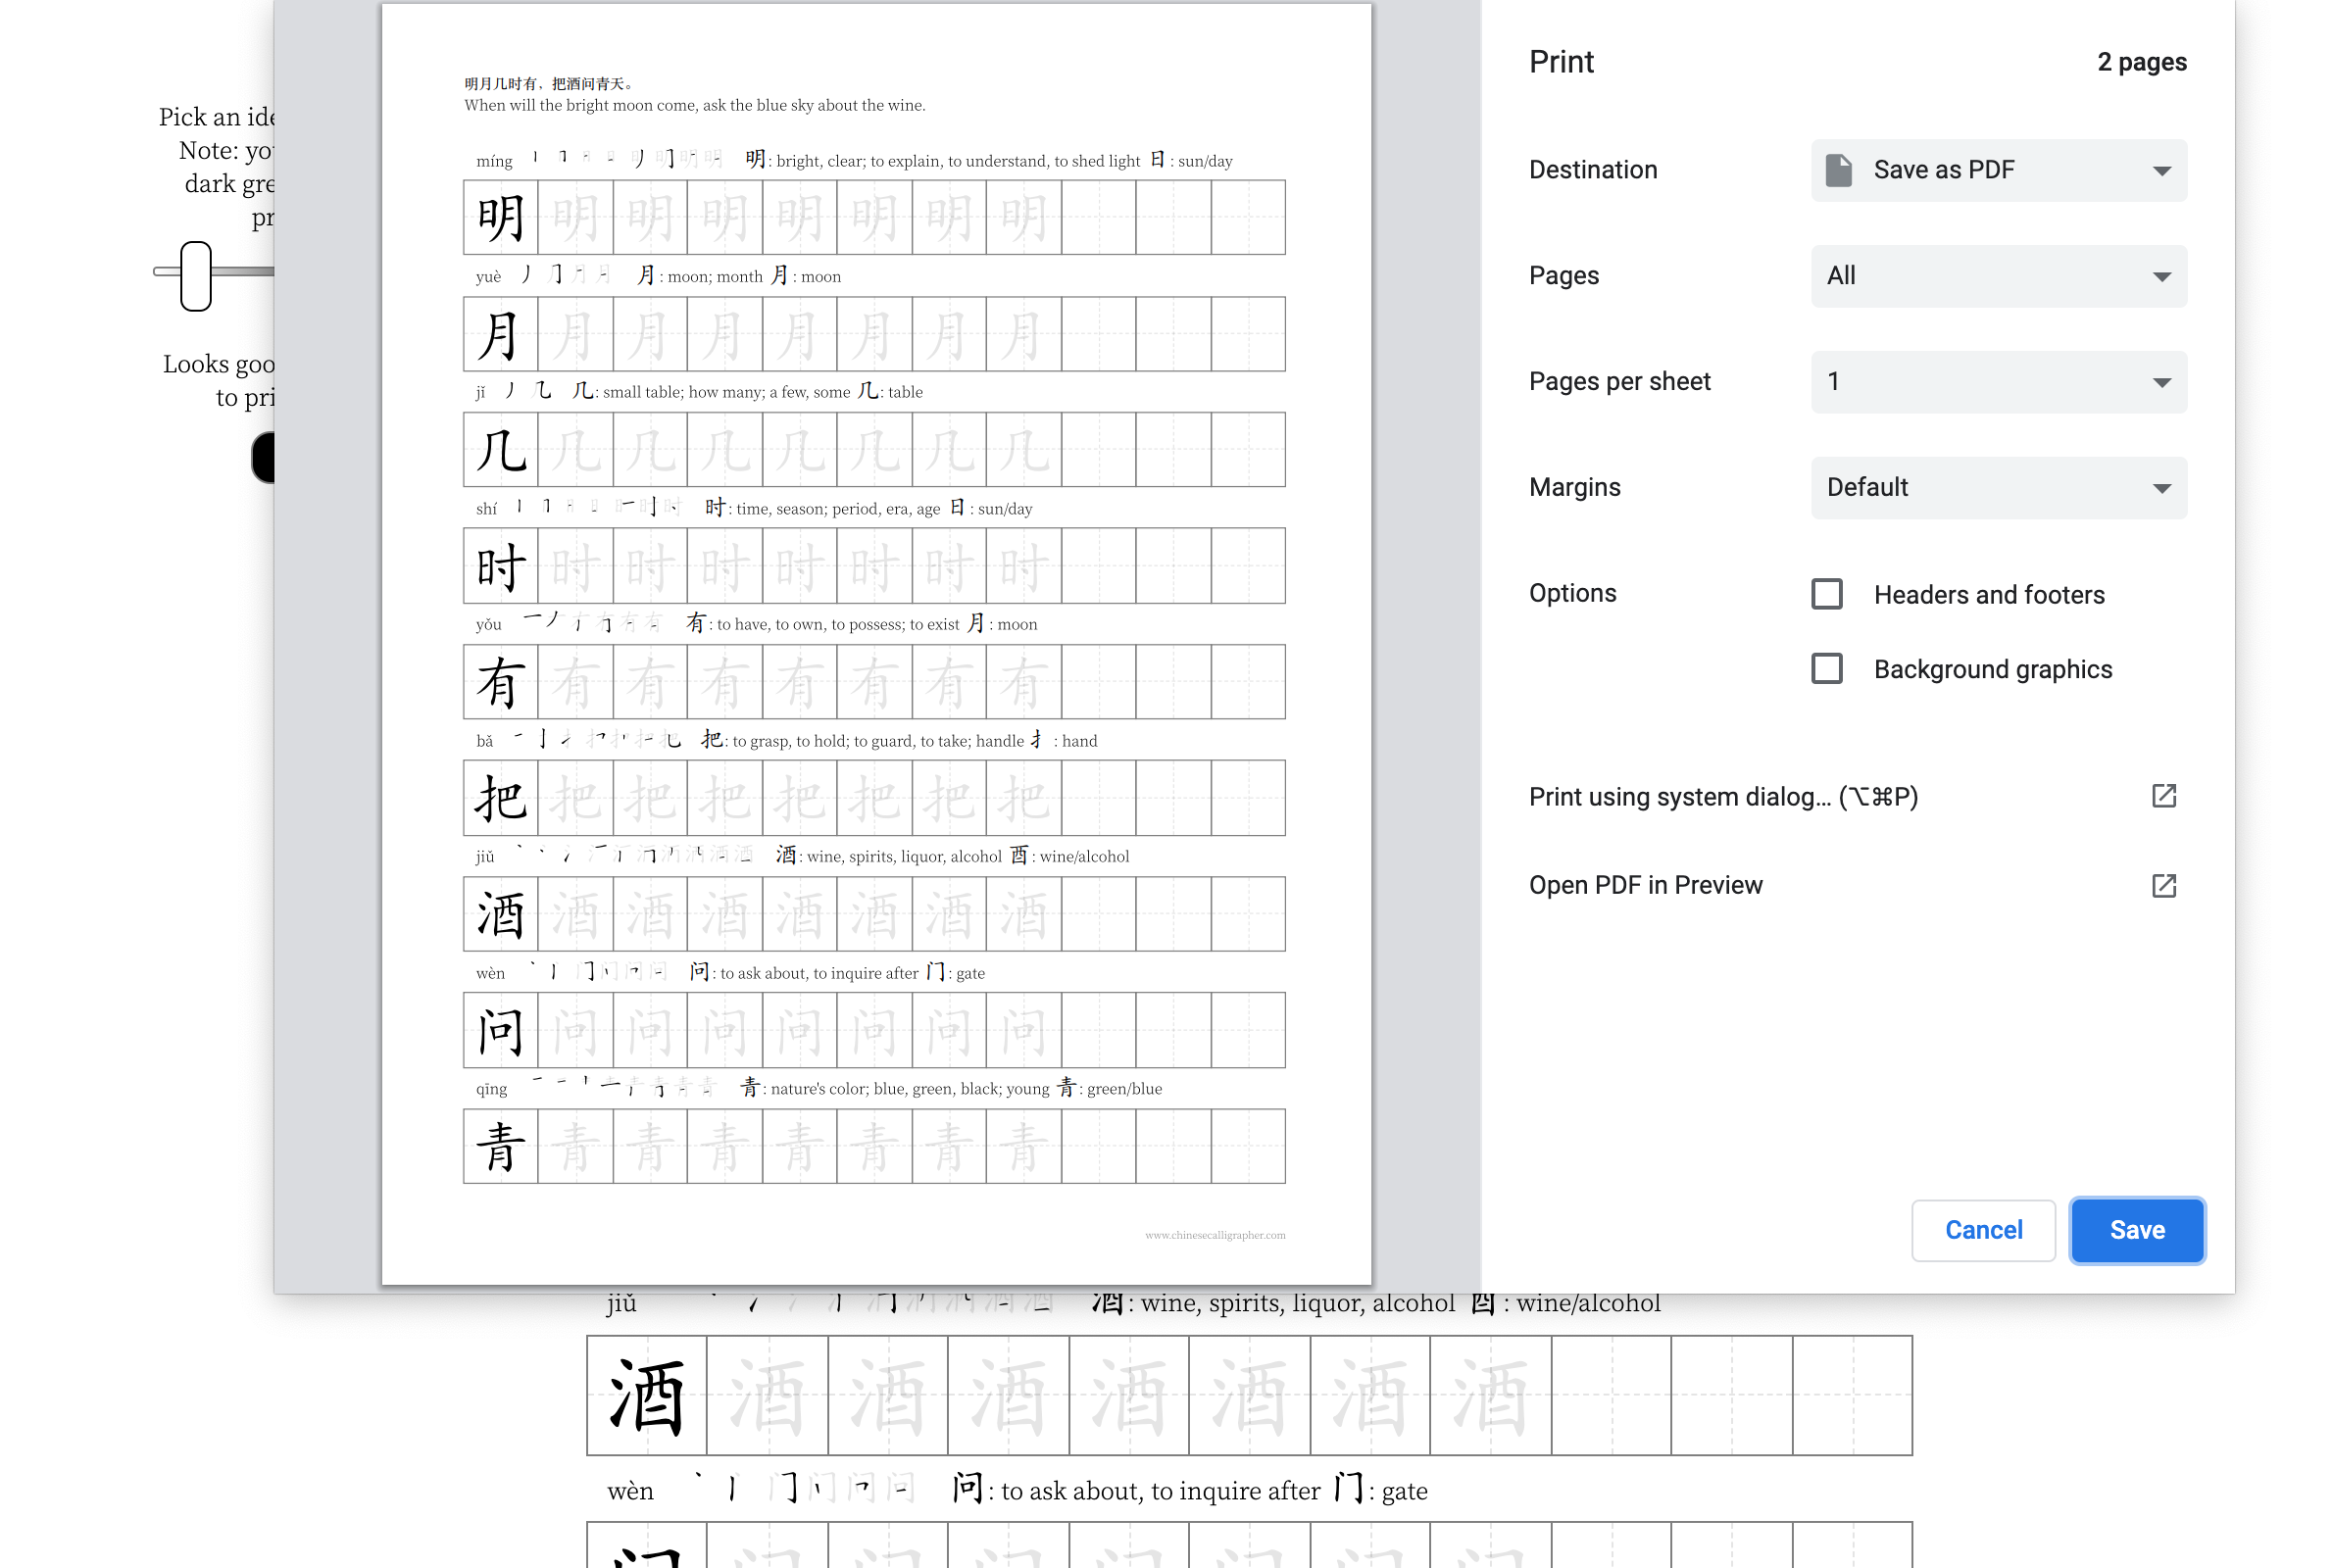Click the Print dialog title
2332x1568 pixels.
[x=1561, y=62]
